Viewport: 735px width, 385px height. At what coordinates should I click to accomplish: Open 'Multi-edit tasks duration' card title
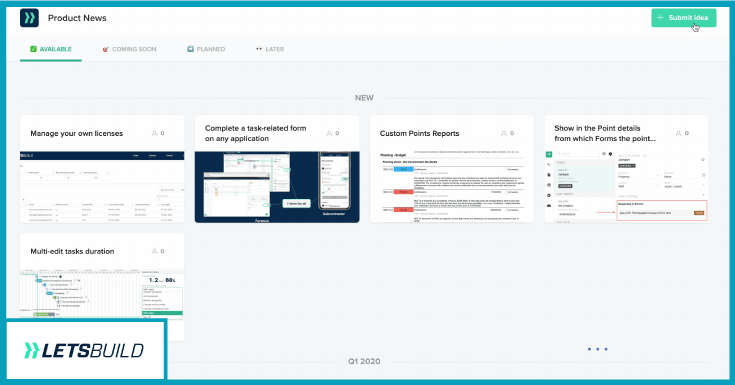click(x=72, y=251)
